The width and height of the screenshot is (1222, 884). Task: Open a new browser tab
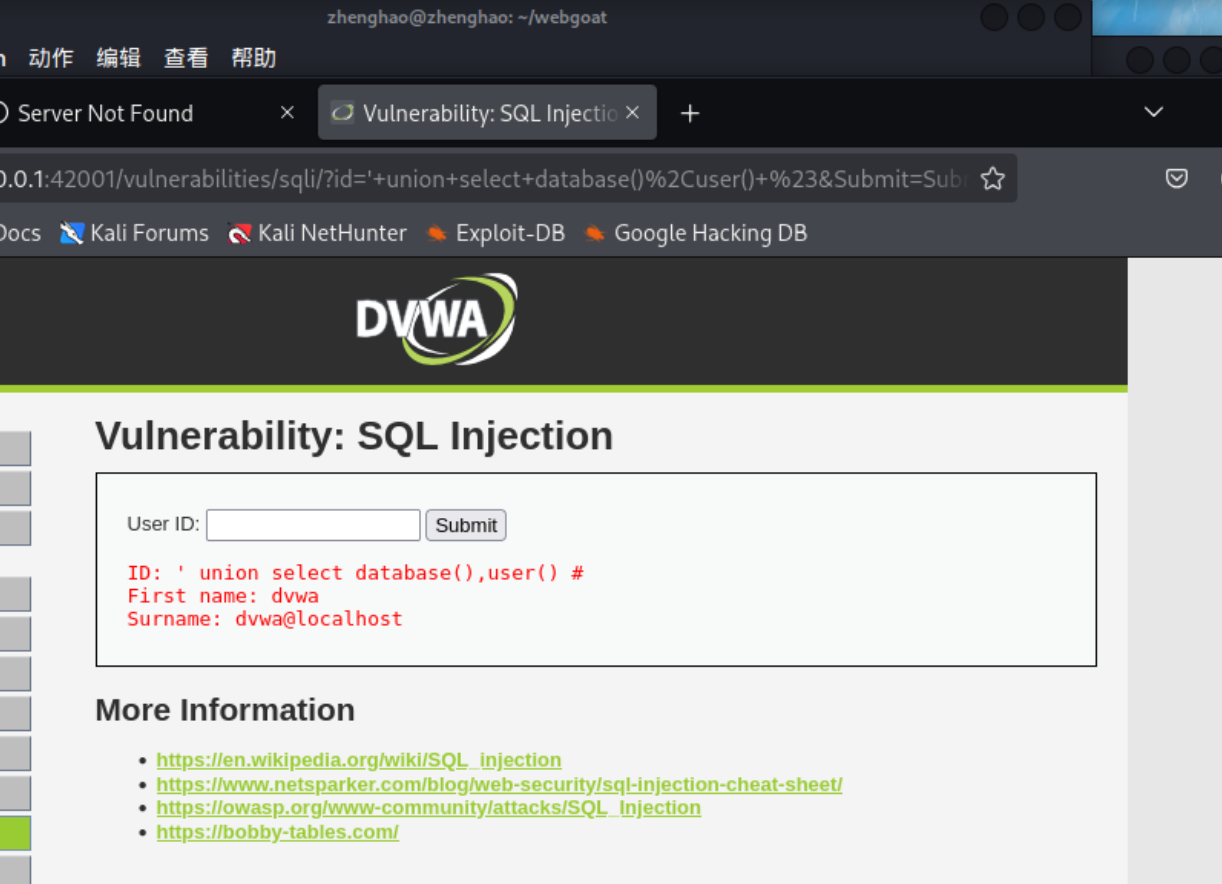coord(689,113)
